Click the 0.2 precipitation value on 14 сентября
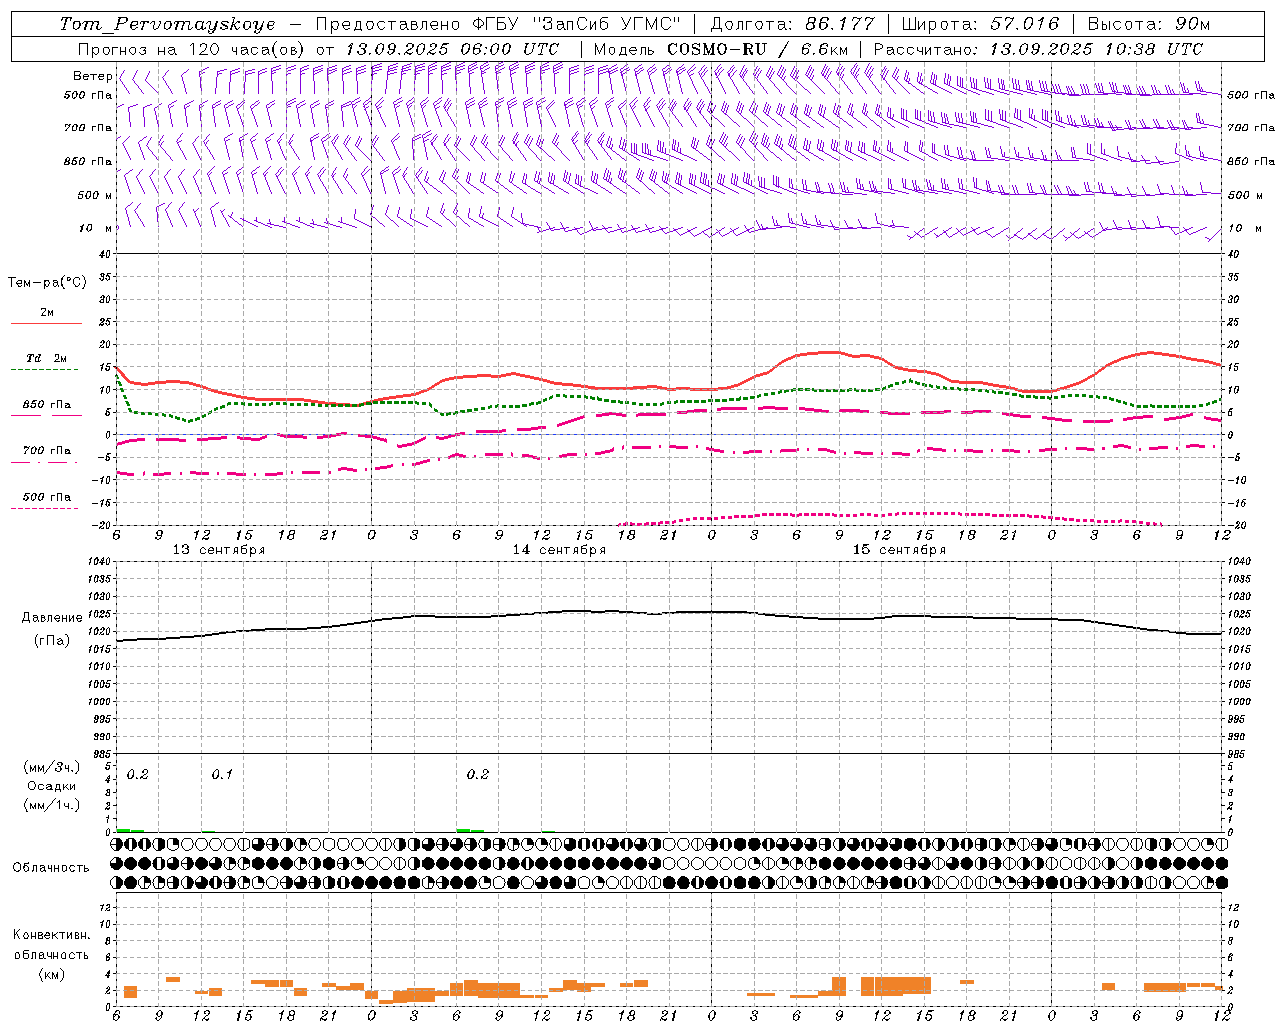 click(x=478, y=775)
